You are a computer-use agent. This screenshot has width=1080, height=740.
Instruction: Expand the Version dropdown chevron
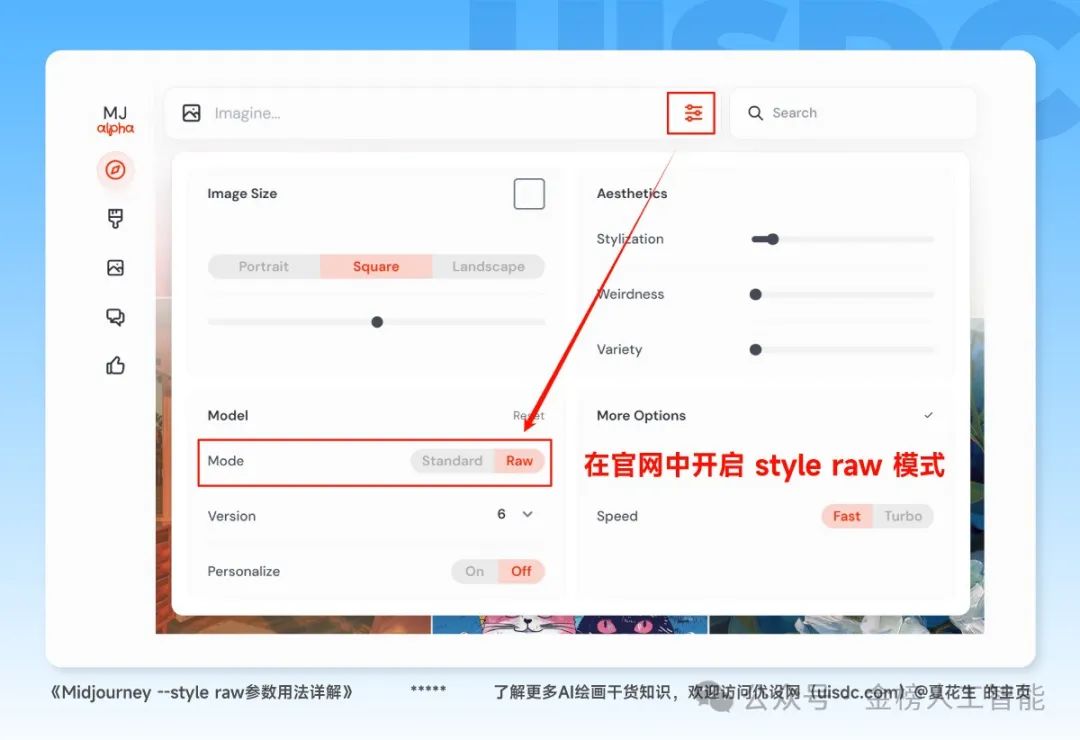click(528, 514)
